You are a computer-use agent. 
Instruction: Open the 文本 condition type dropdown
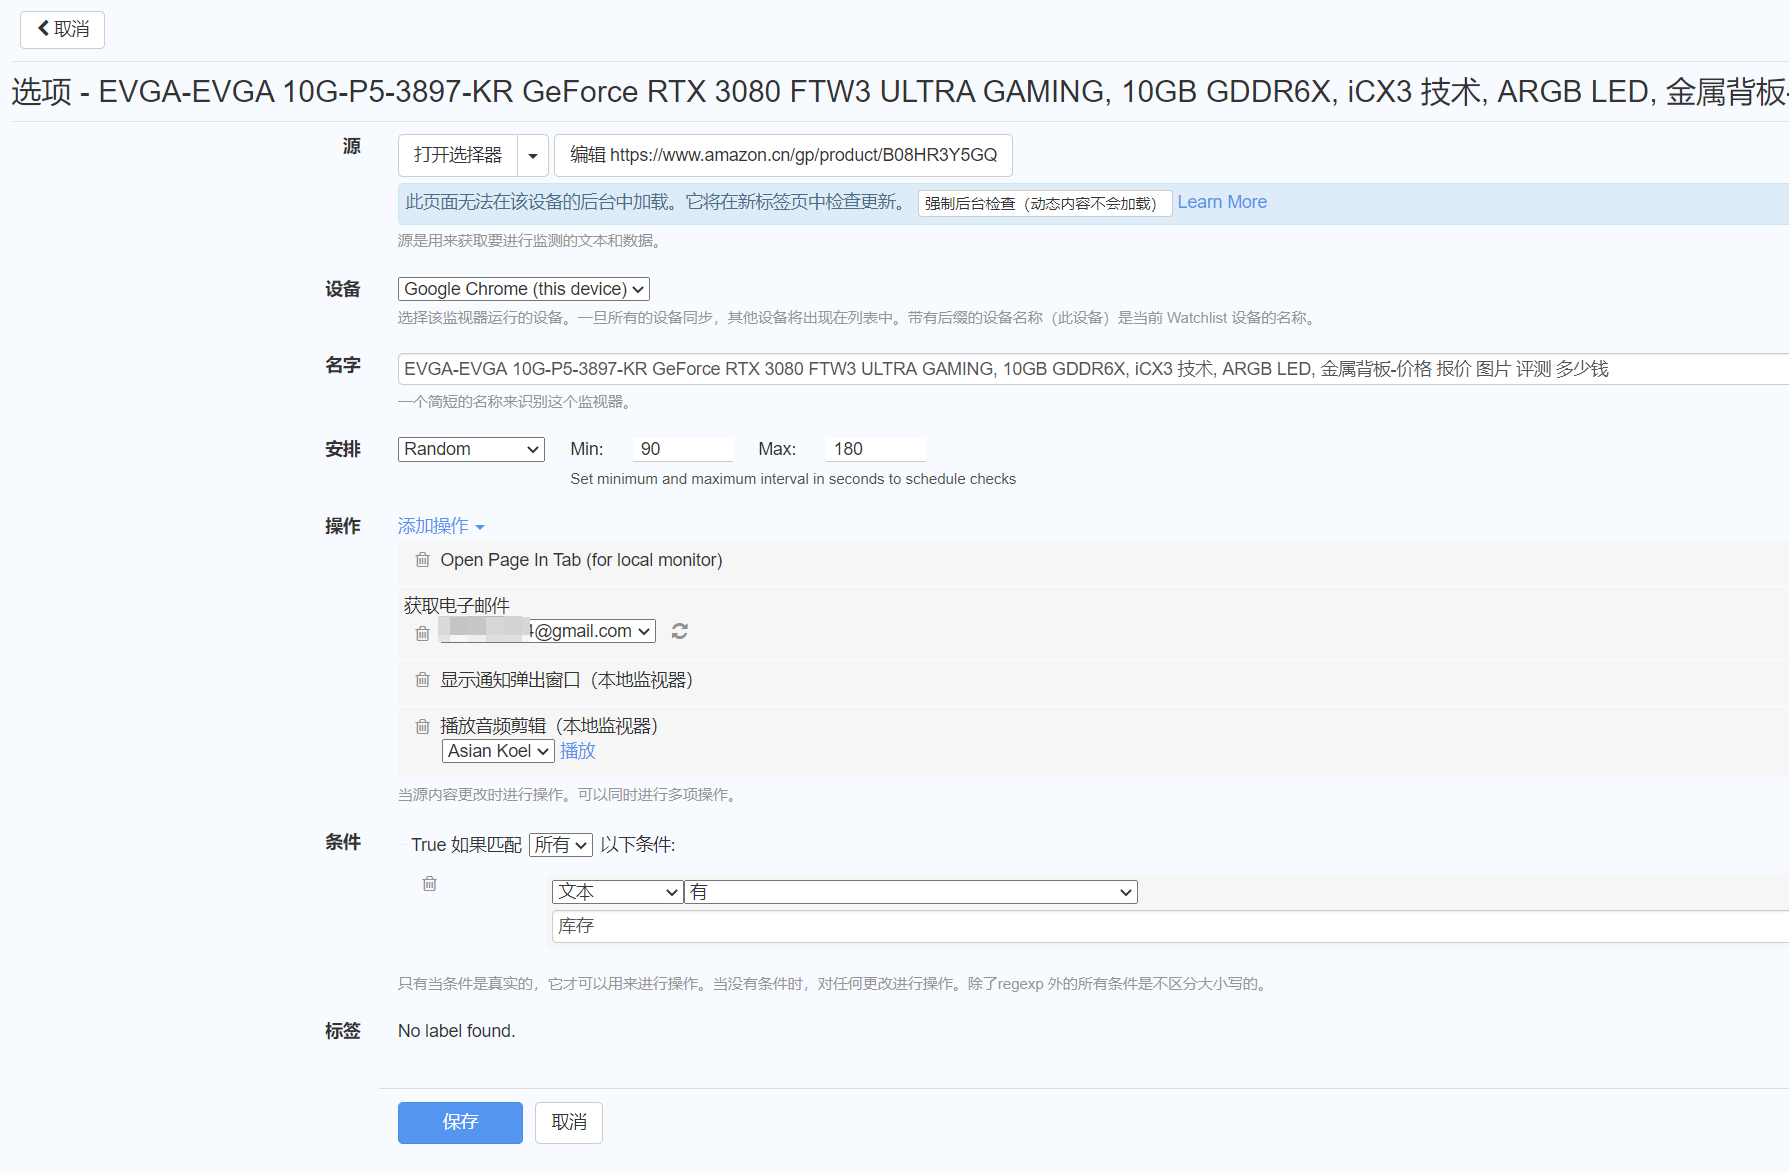point(617,892)
